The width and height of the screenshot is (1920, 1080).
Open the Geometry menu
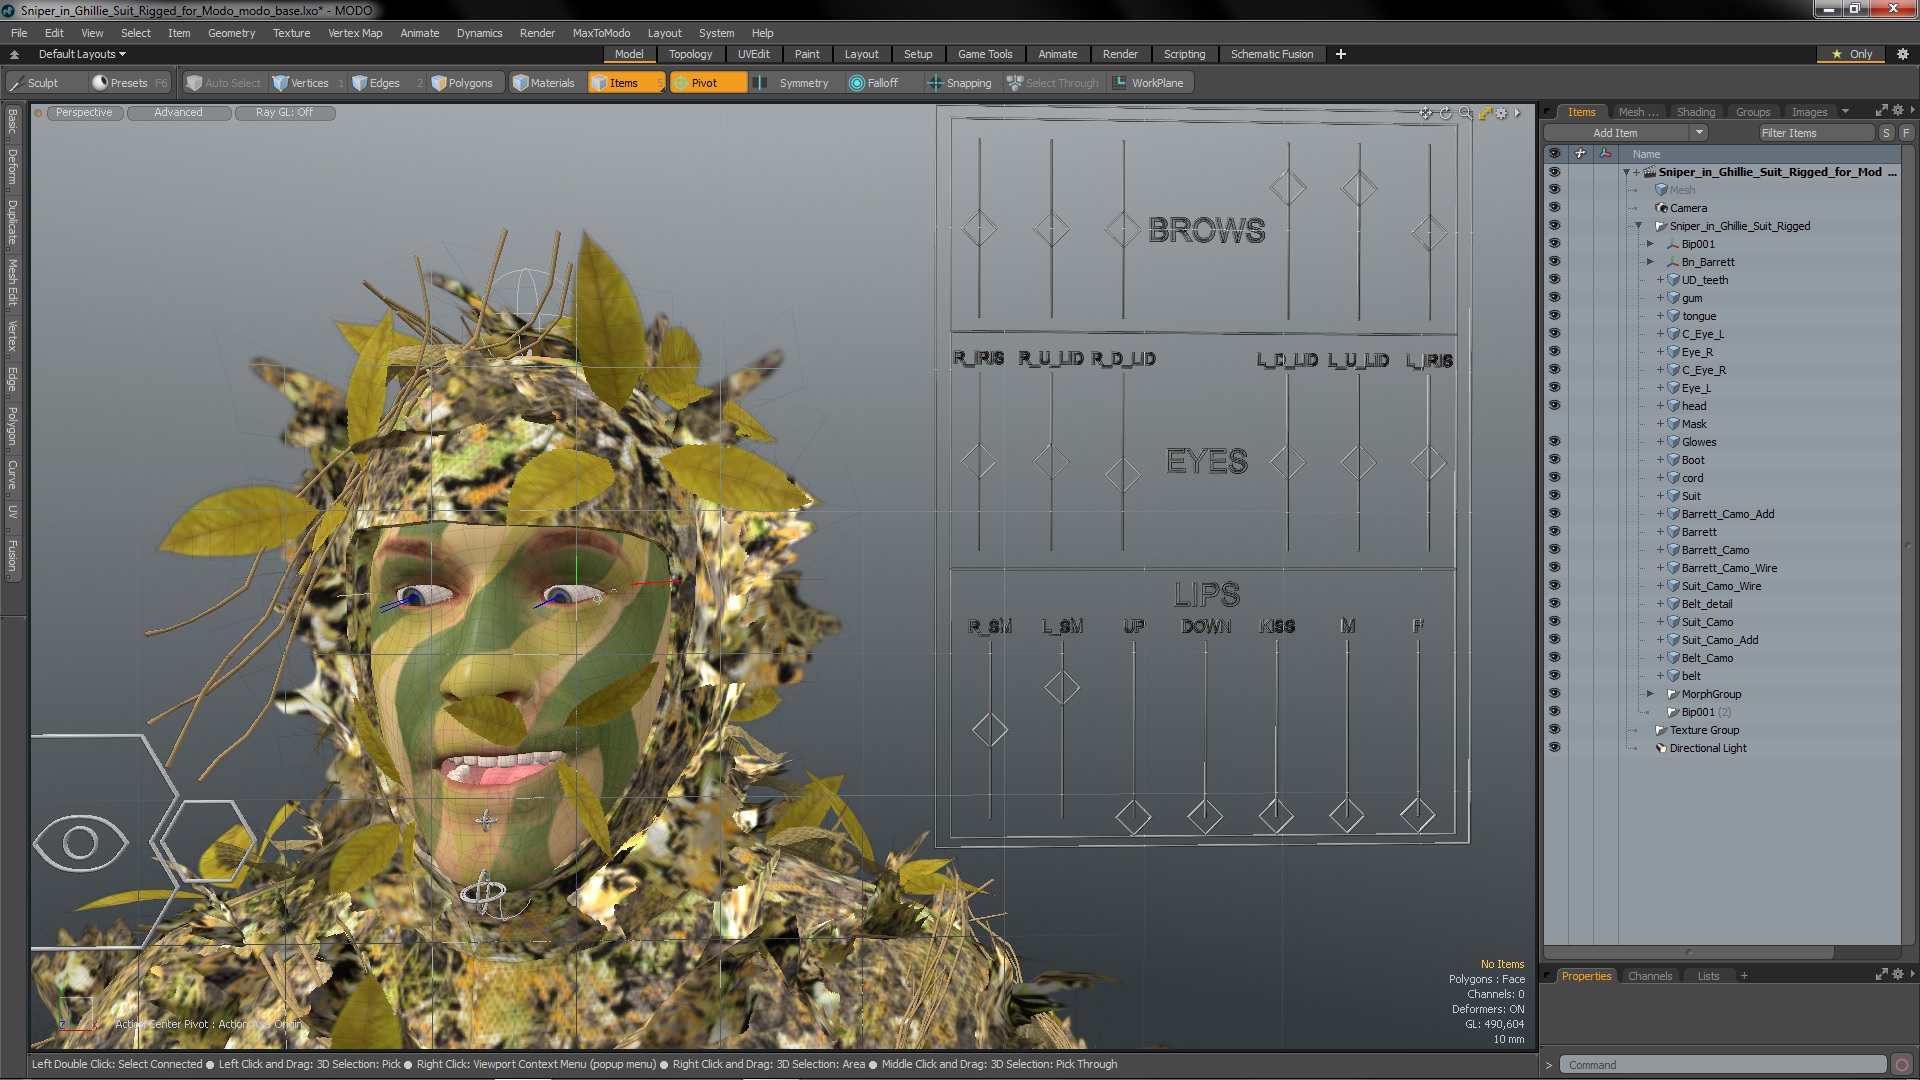pos(231,33)
